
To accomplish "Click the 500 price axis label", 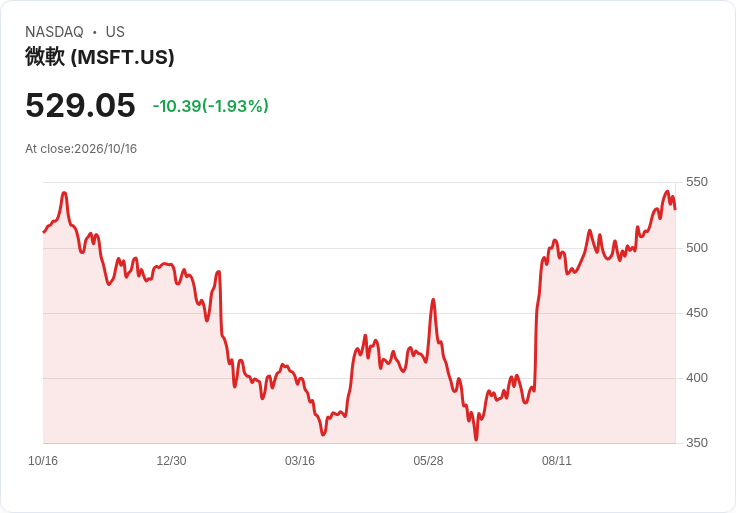I will point(697,248).
